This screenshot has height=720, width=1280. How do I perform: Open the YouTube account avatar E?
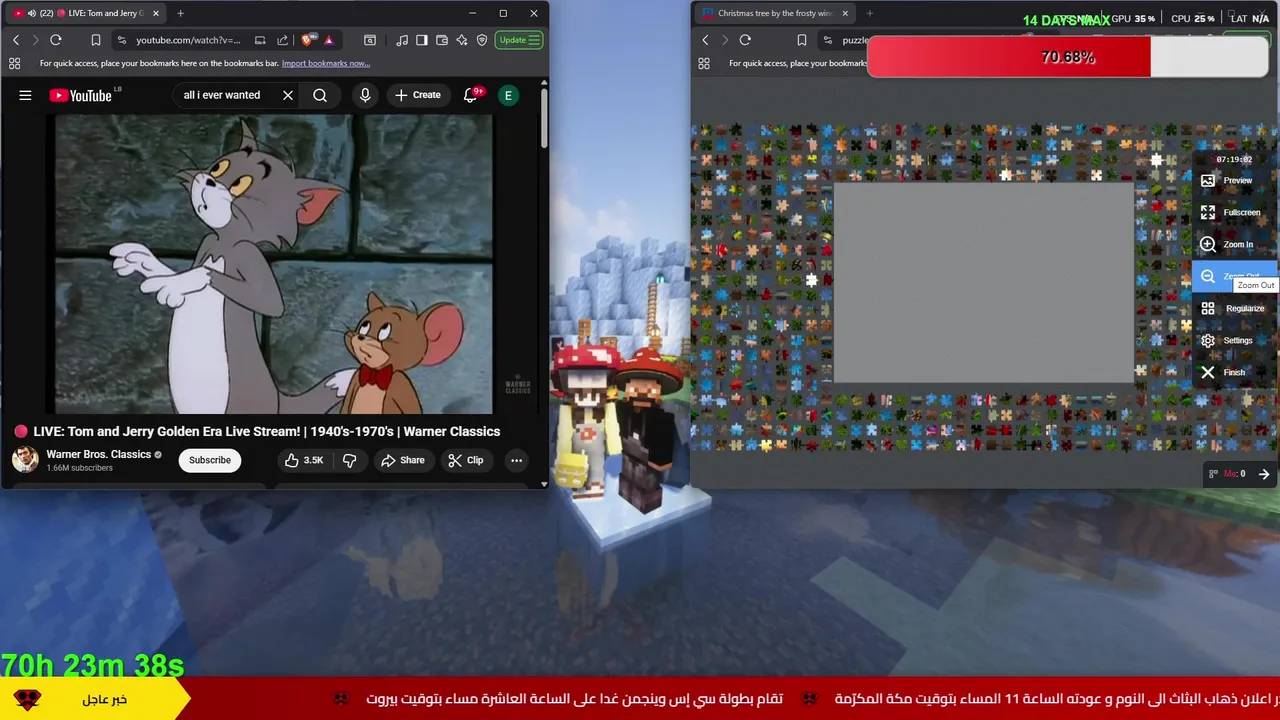tap(508, 95)
